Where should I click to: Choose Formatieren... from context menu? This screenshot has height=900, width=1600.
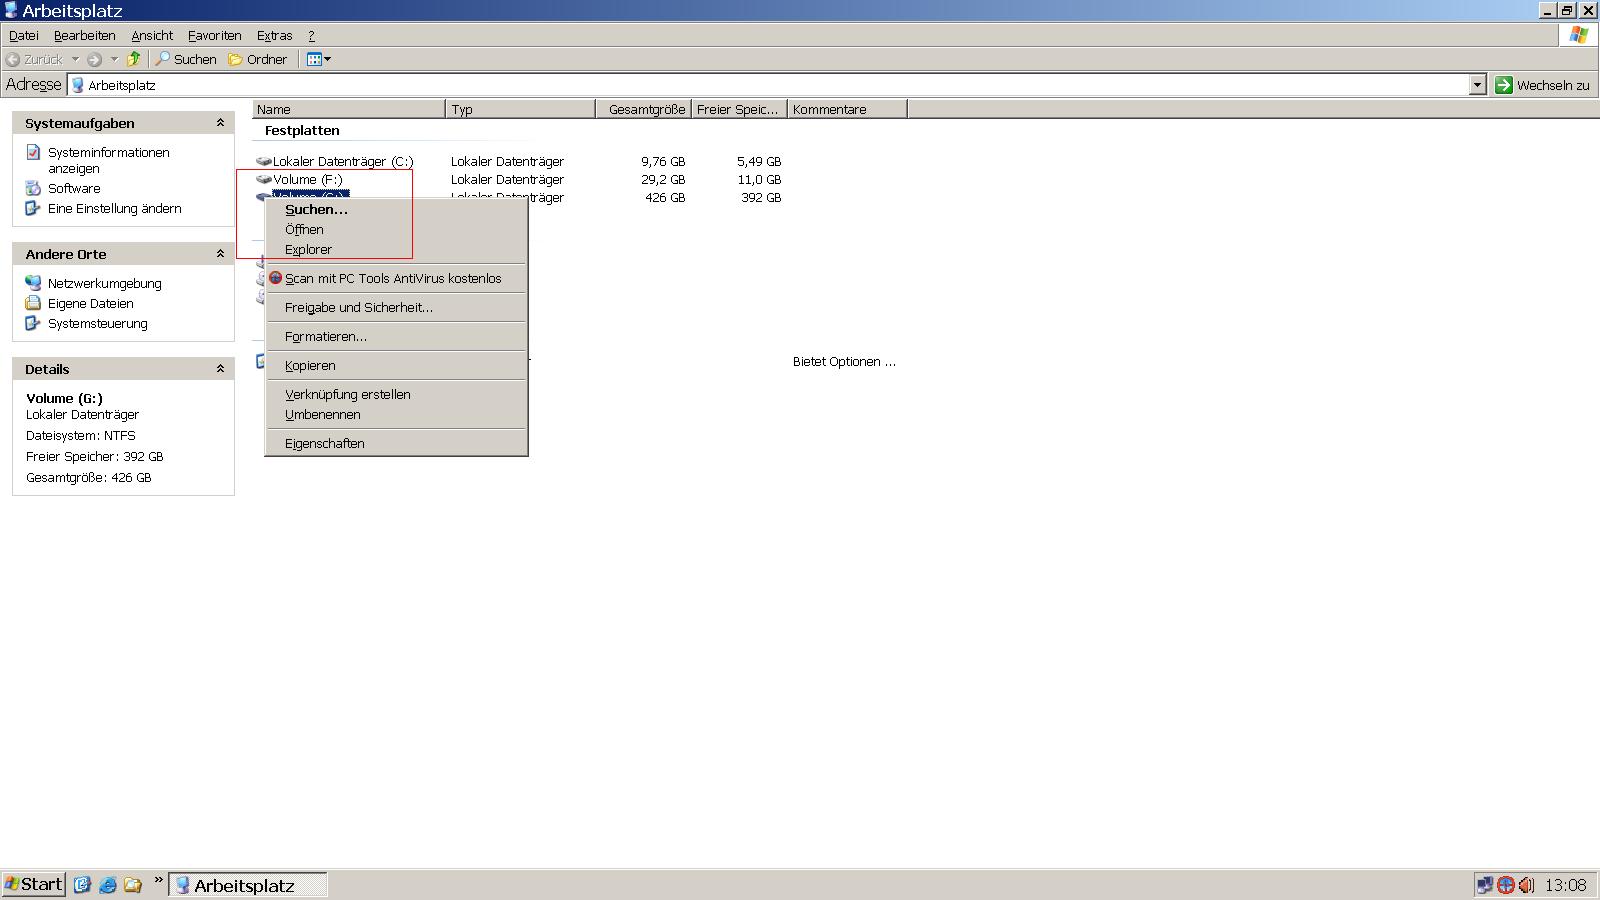pos(325,336)
